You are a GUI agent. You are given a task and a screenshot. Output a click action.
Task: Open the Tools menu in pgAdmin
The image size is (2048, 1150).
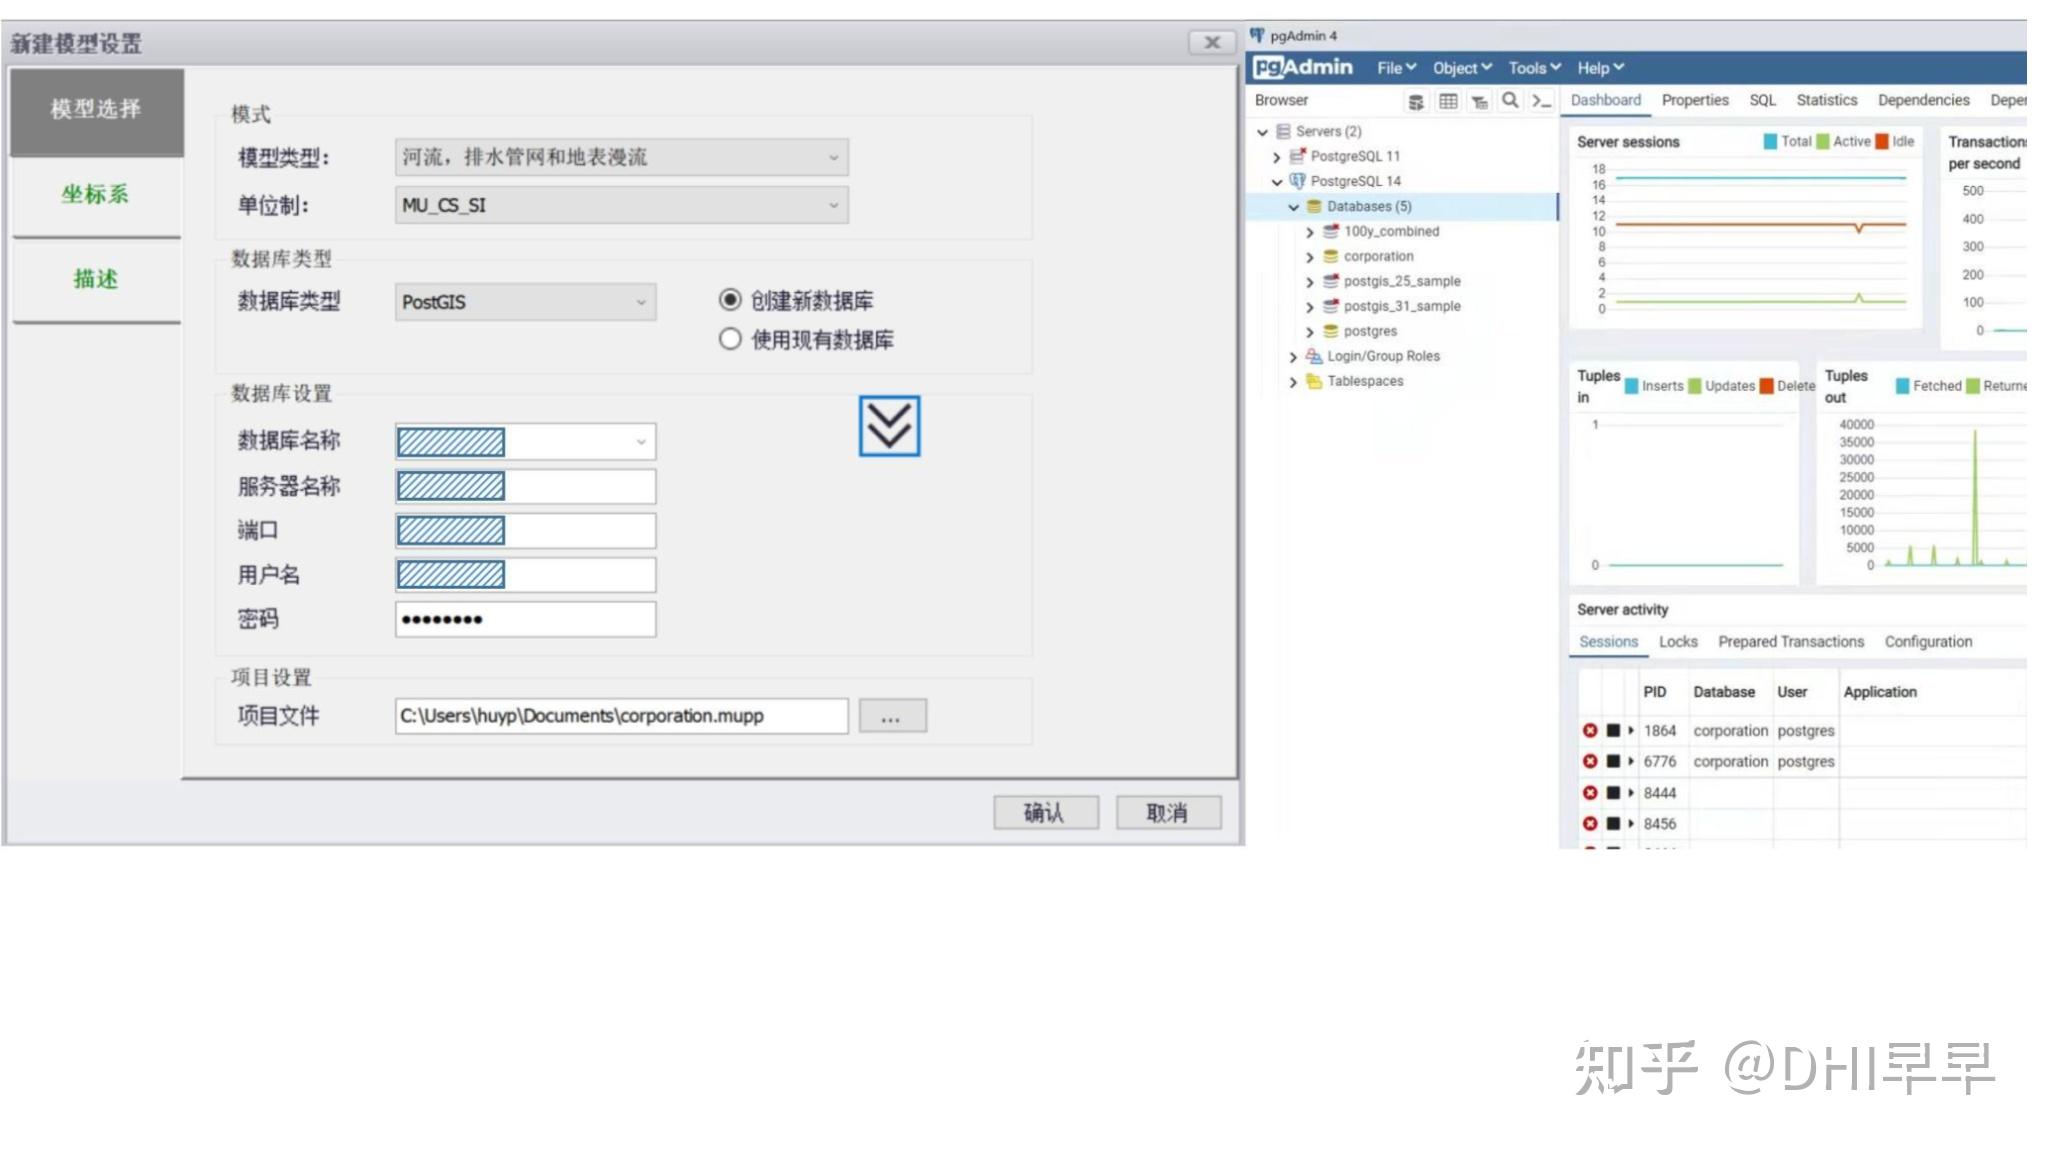pyautogui.click(x=1533, y=68)
